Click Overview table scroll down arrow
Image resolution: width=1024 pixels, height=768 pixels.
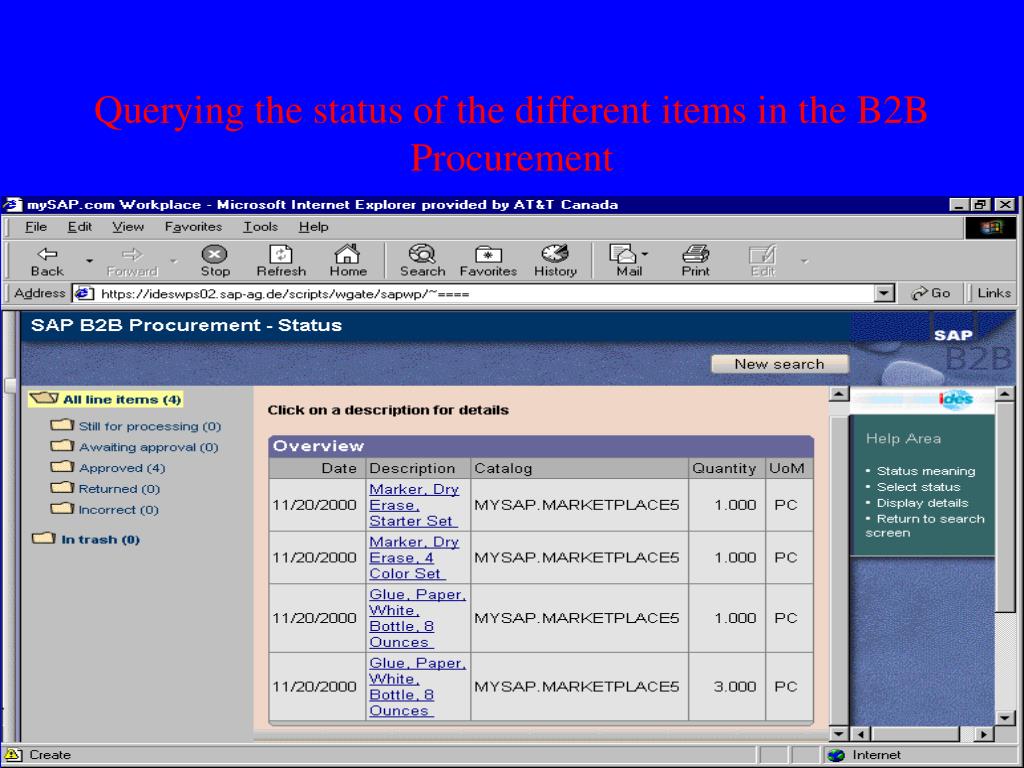coord(839,733)
